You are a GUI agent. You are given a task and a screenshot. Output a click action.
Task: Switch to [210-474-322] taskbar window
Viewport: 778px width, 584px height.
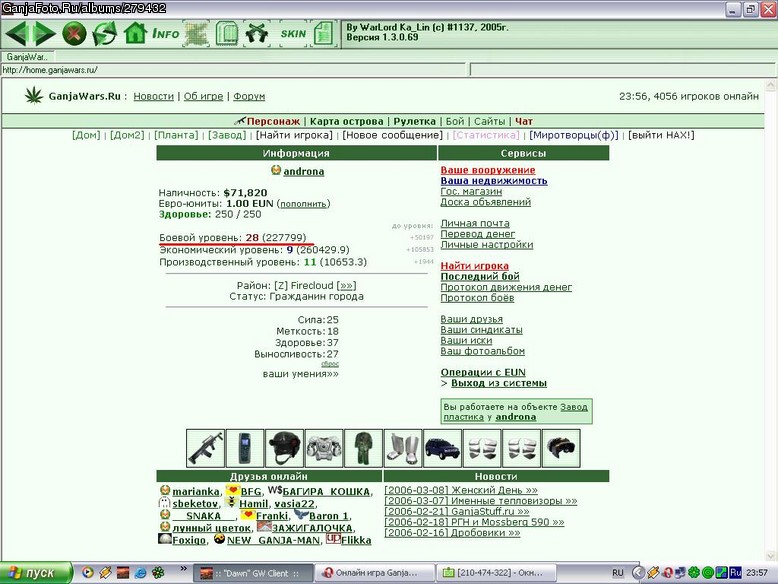point(496,573)
